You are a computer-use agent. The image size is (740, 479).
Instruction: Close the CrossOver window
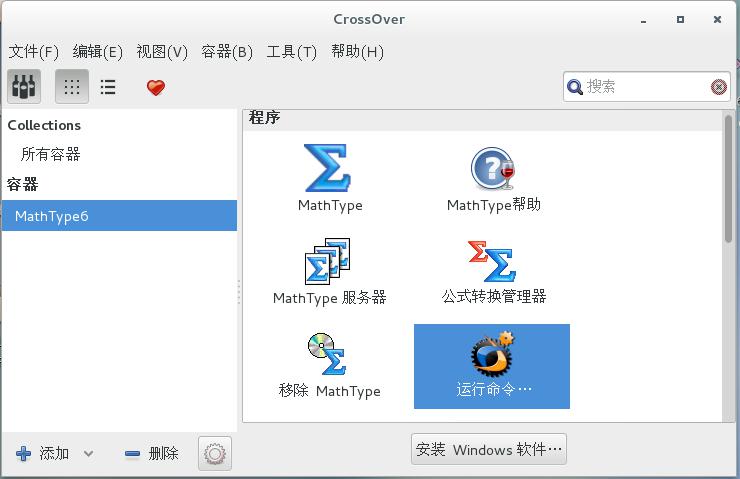(717, 20)
